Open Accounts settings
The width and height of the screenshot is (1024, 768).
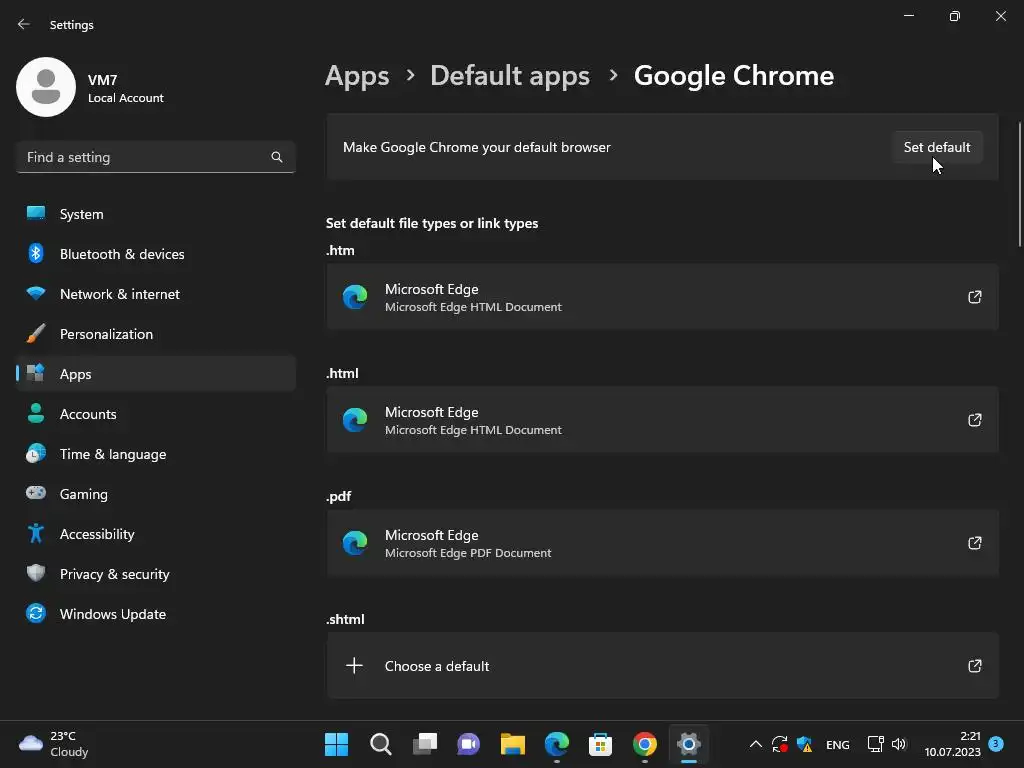155,414
